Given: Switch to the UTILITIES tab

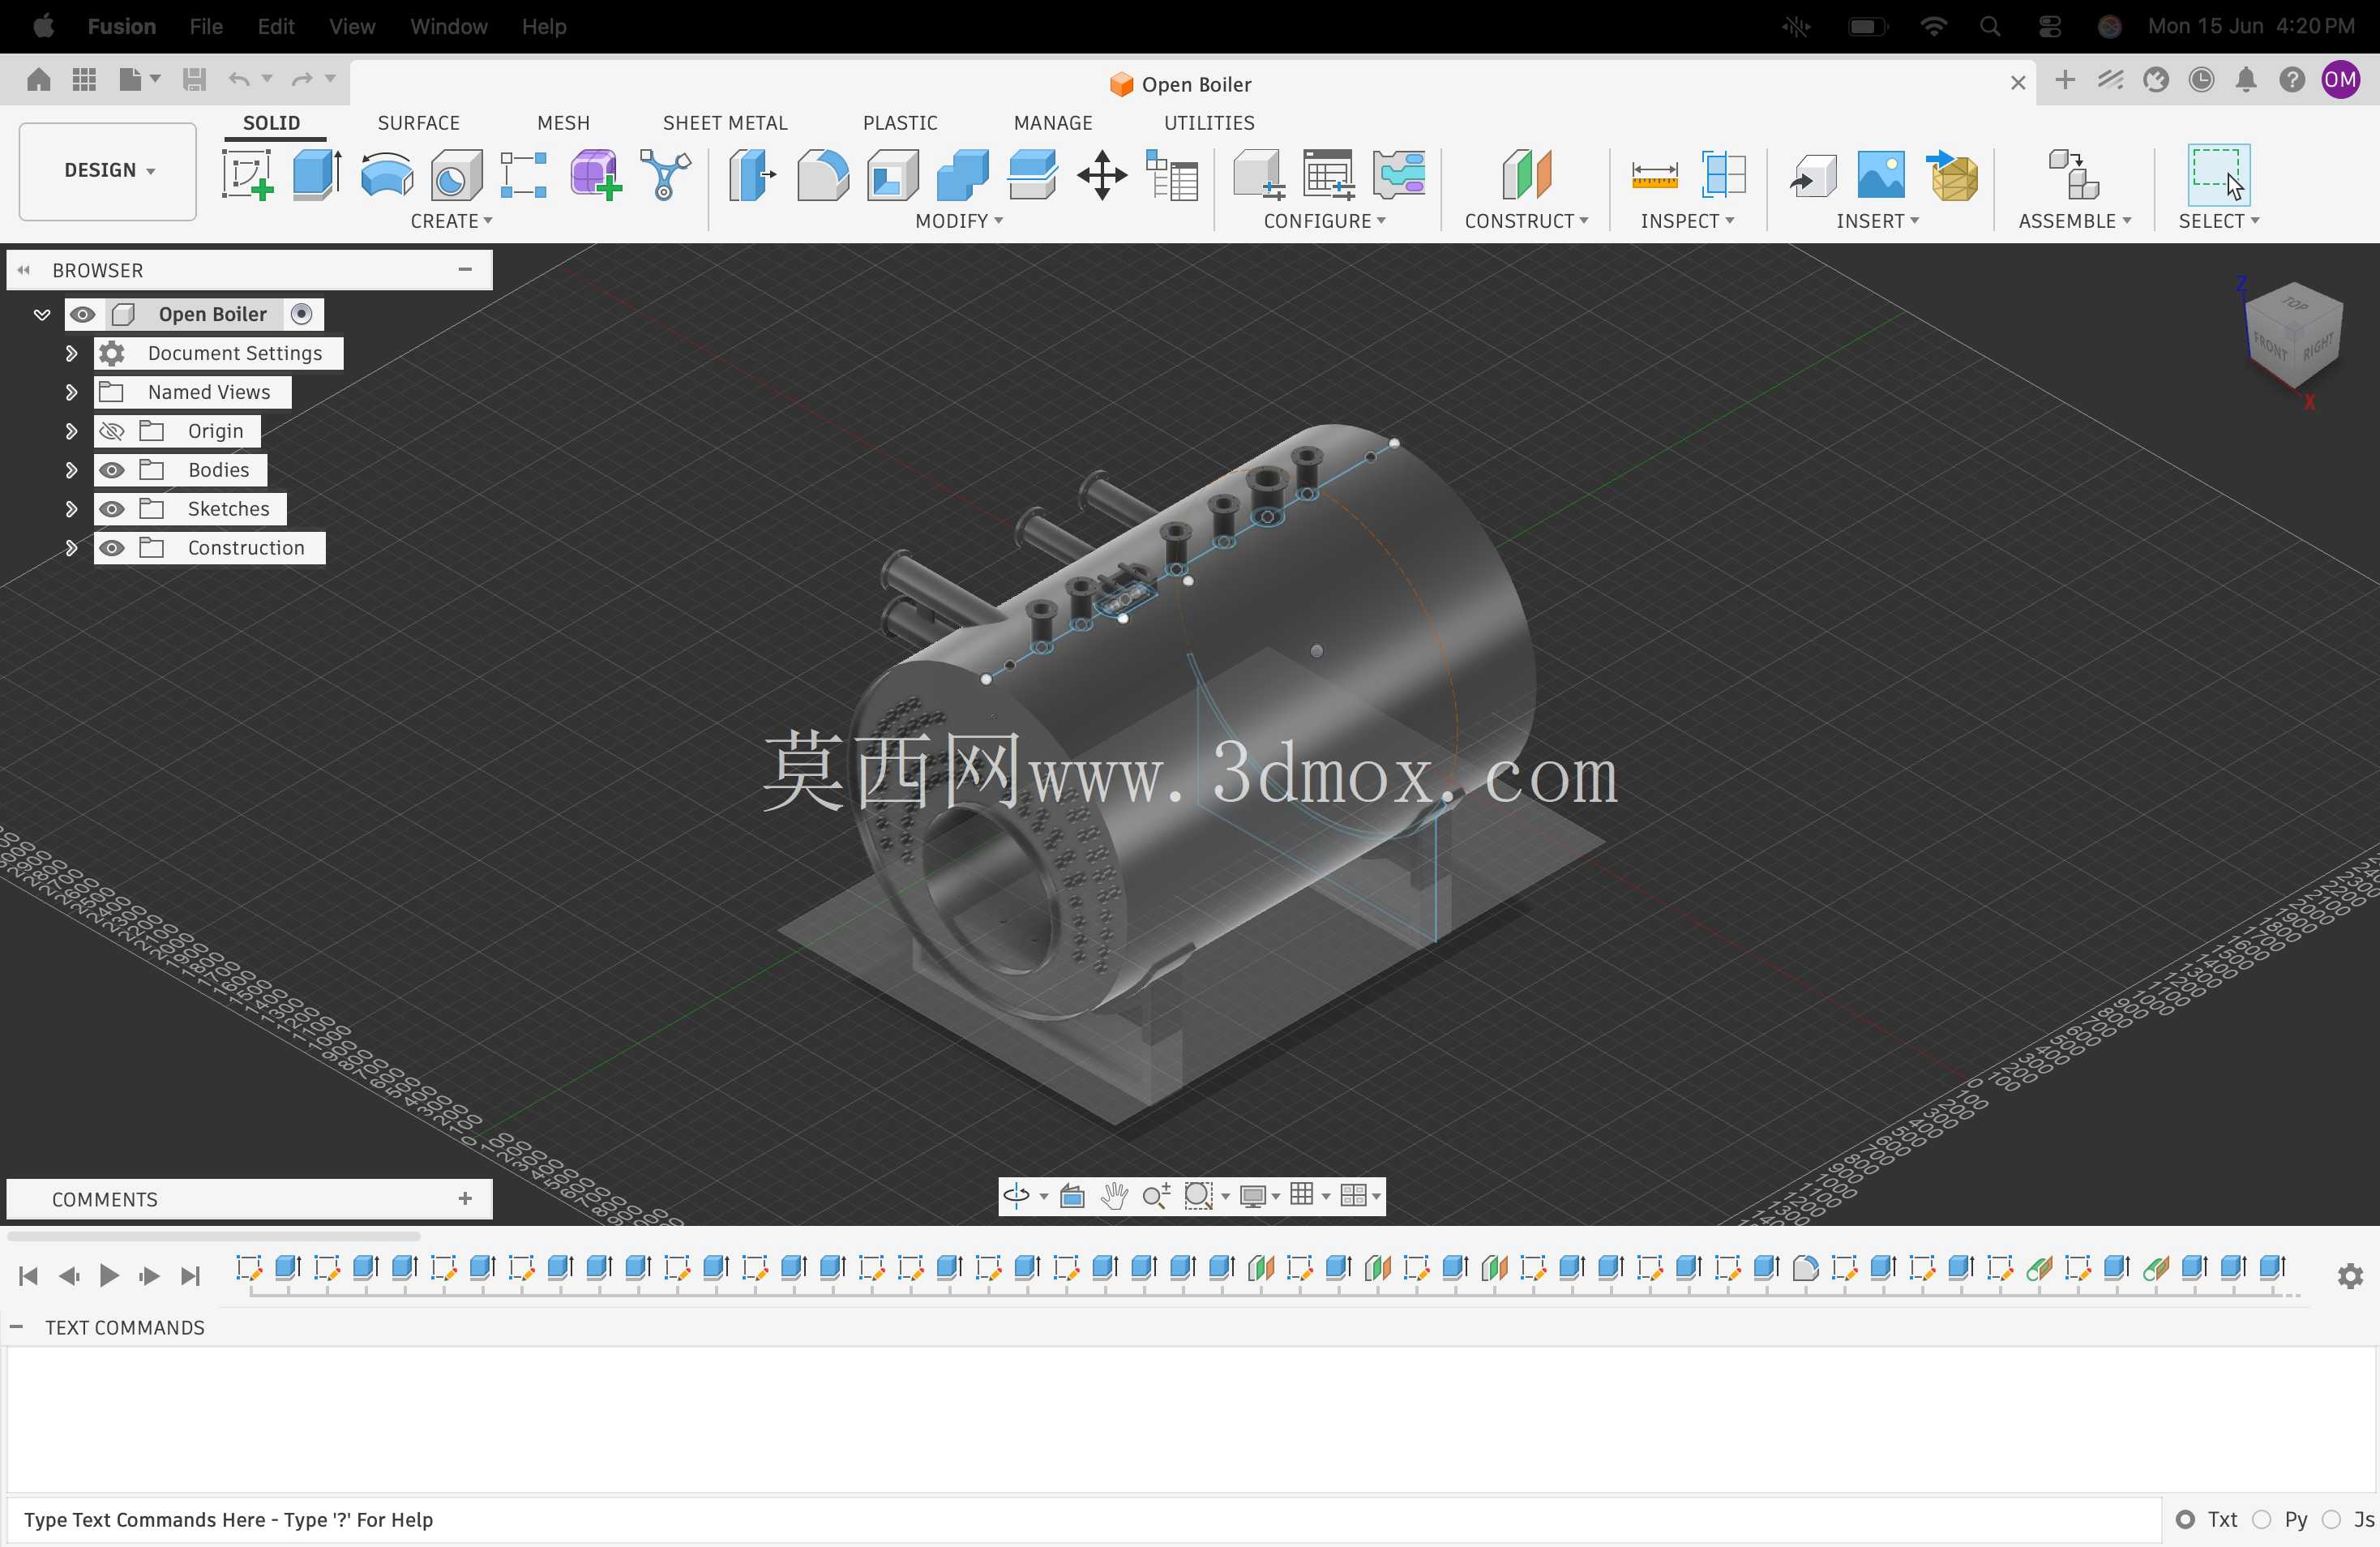Looking at the screenshot, I should point(1208,123).
